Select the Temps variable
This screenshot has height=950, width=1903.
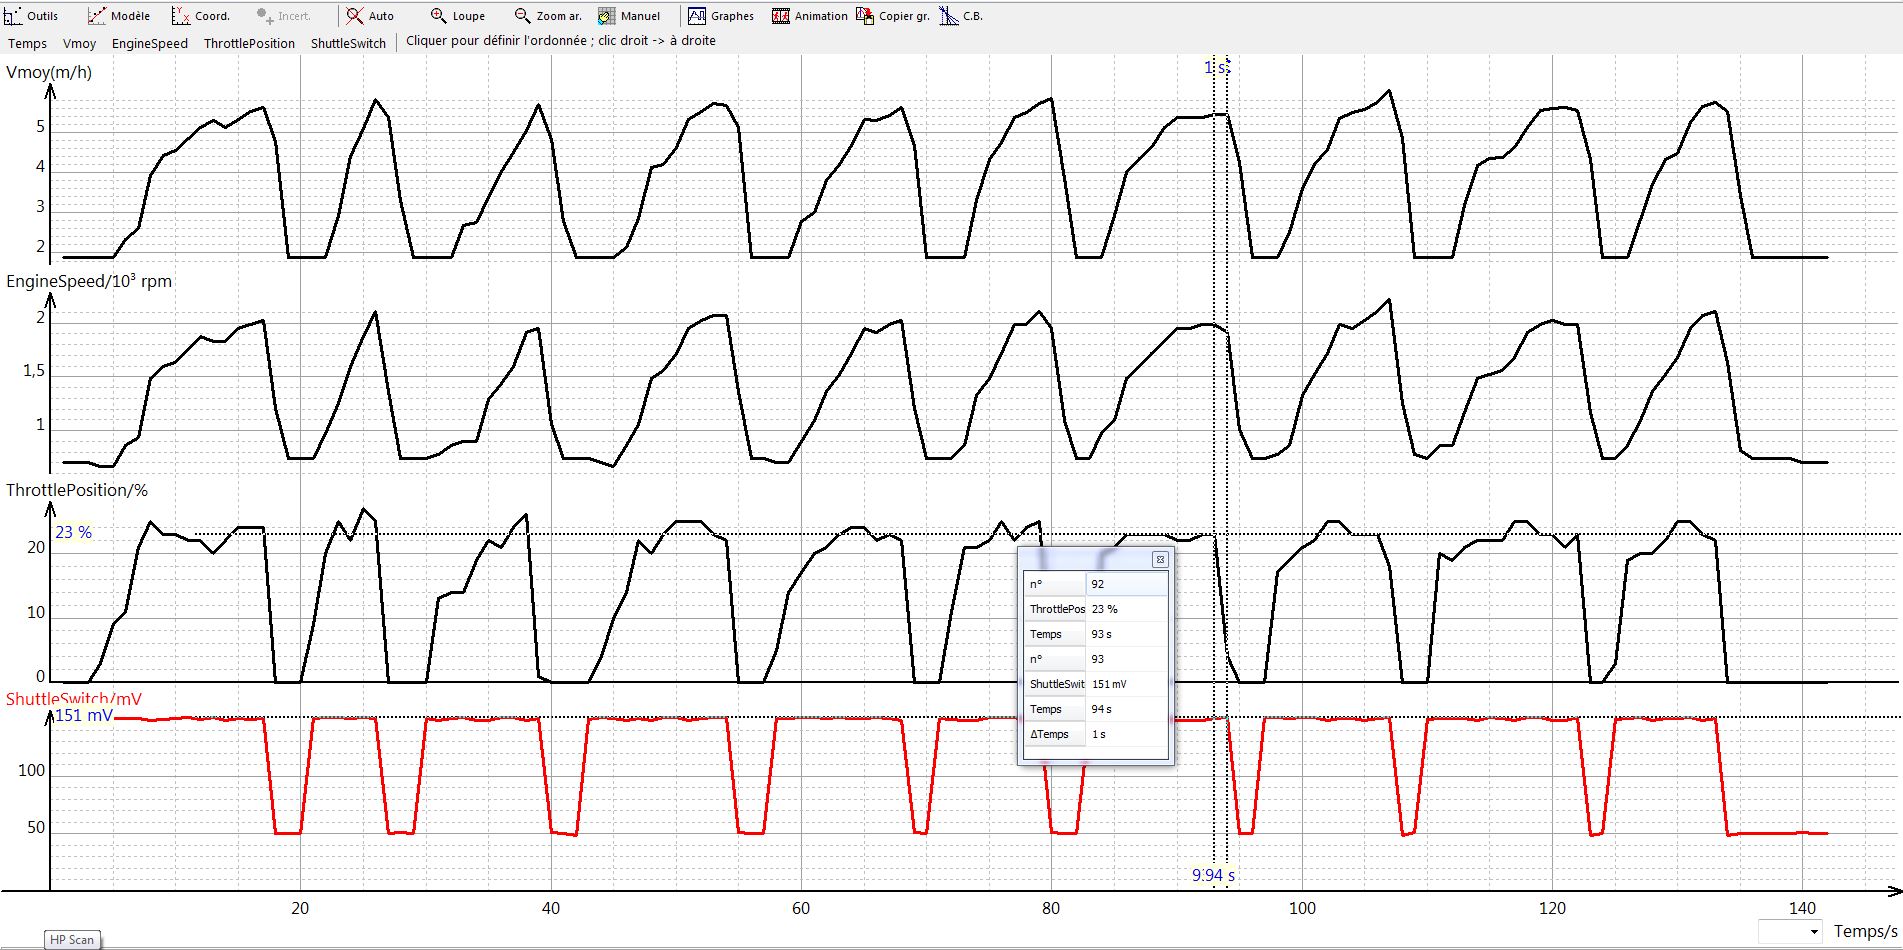pos(28,43)
